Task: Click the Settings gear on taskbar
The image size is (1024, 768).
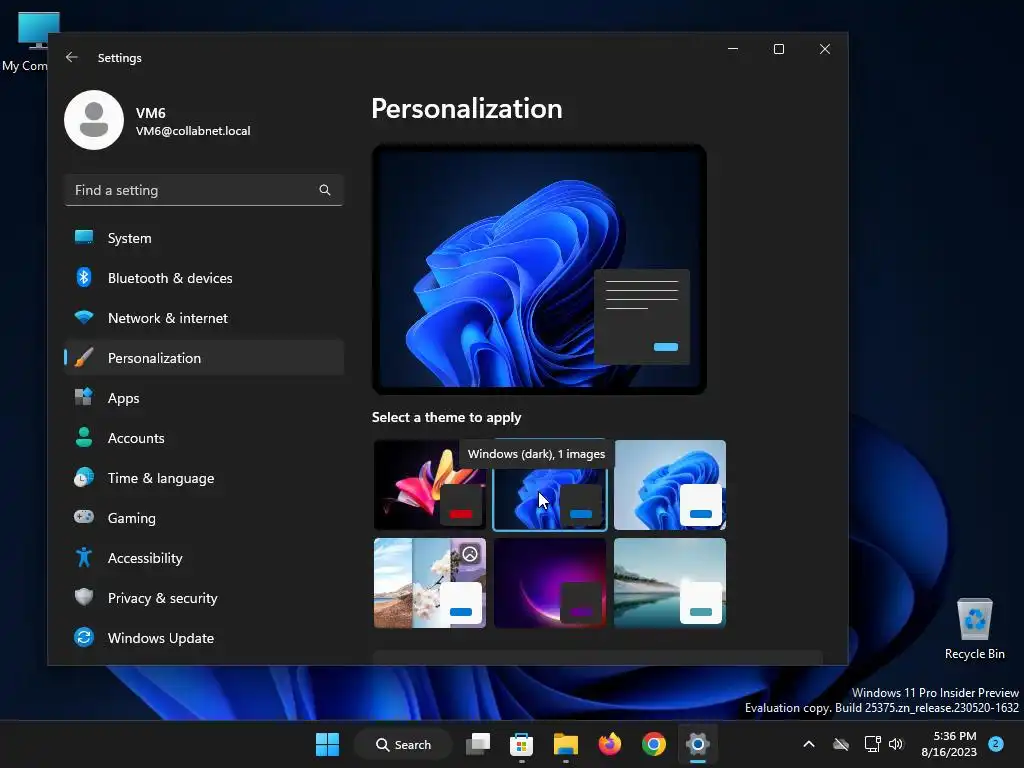Action: coord(697,744)
